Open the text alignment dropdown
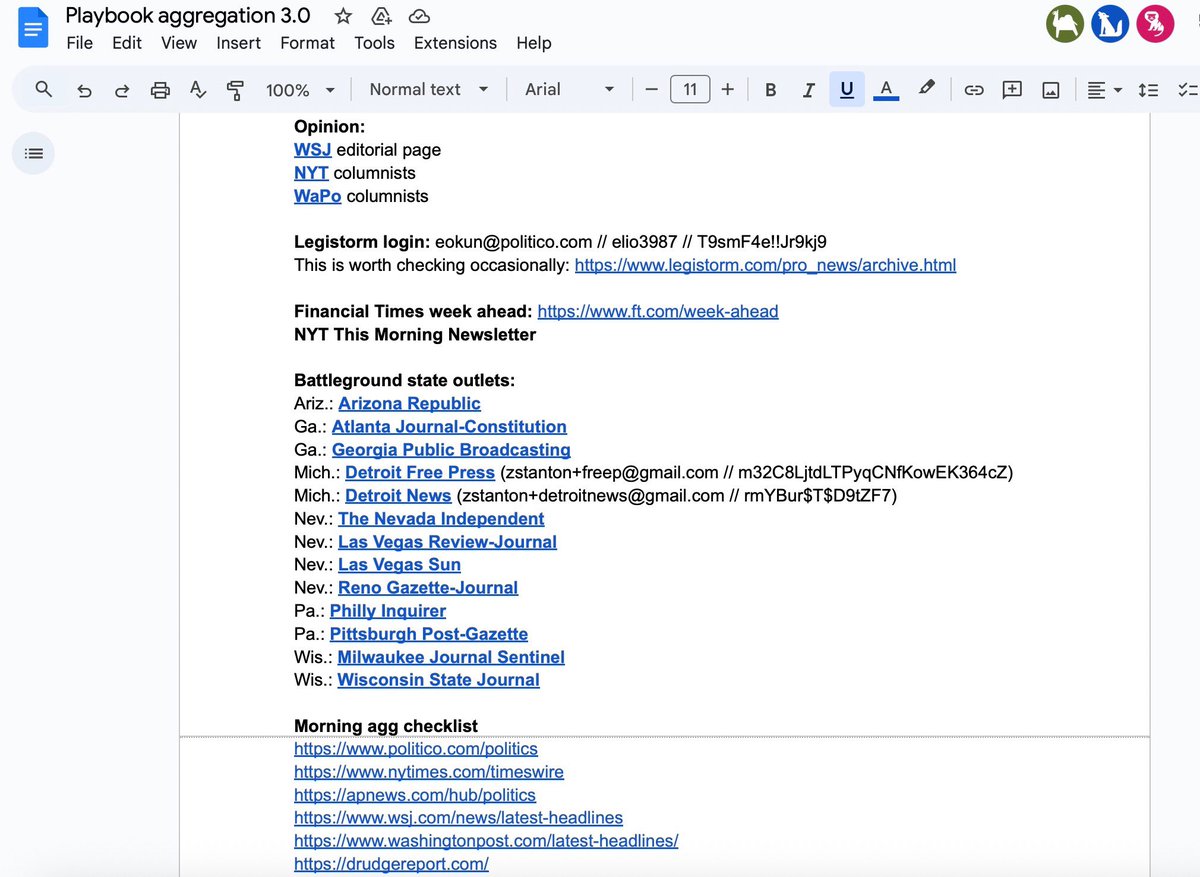 coord(1105,90)
